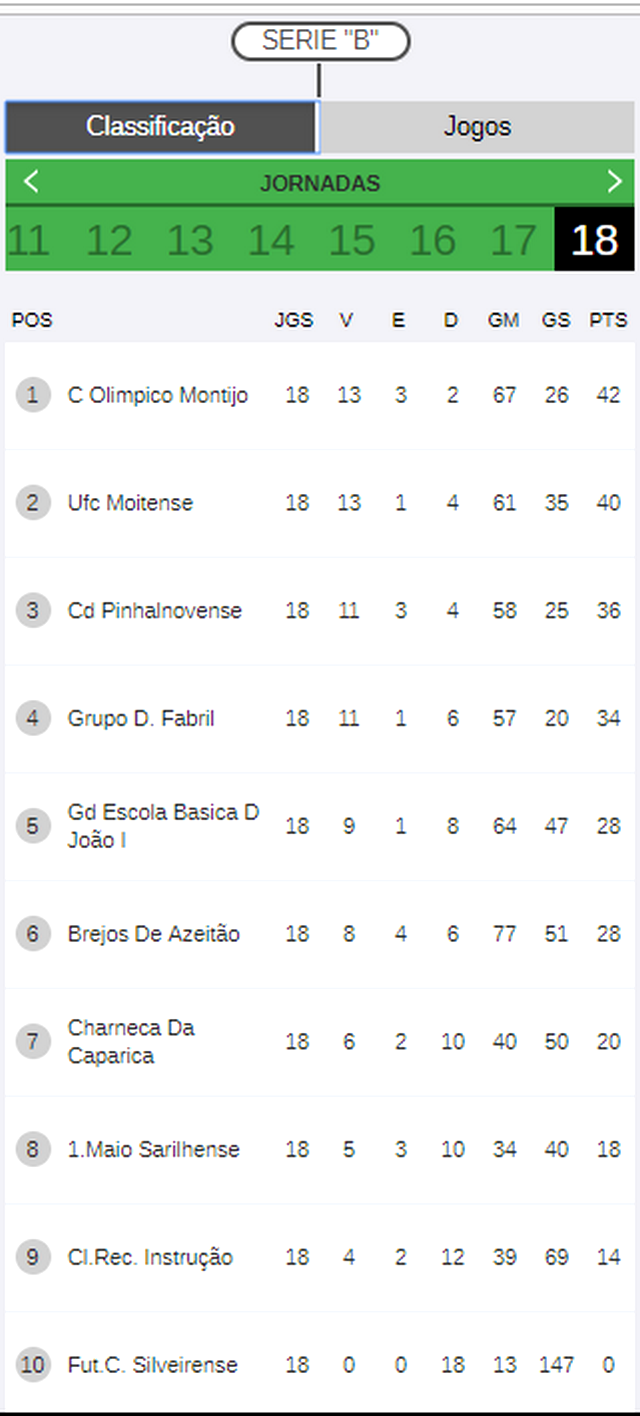Screen dimensions: 640x1416
Task: Select jornada 11
Action: coord(28,240)
